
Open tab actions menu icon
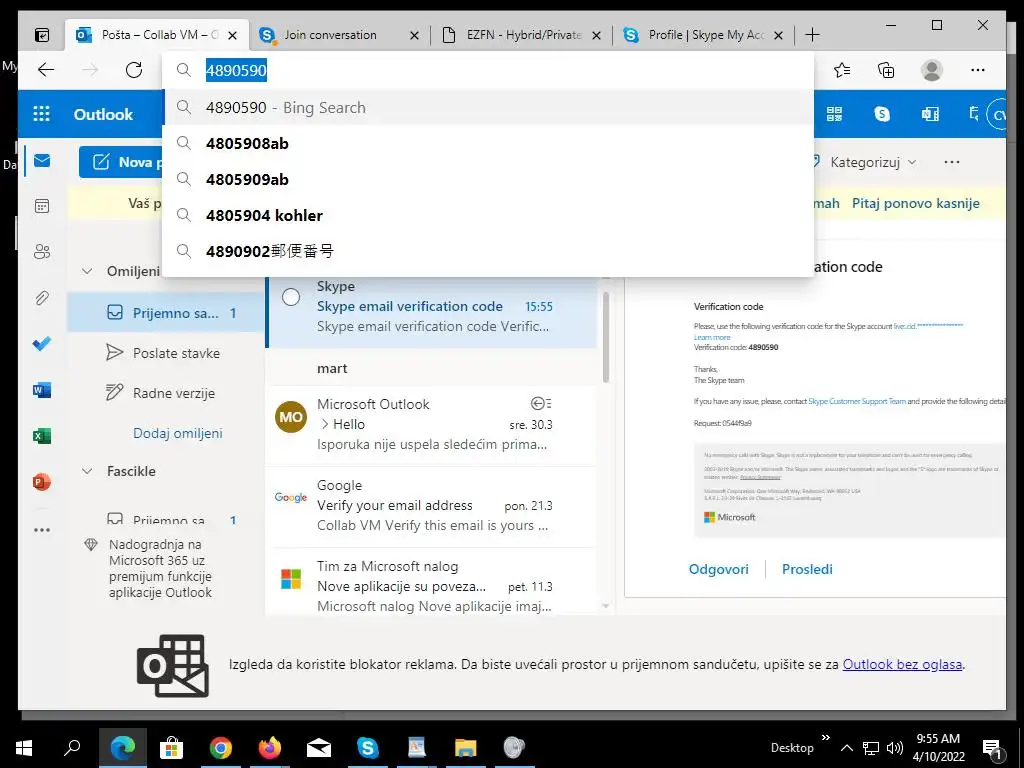42,35
